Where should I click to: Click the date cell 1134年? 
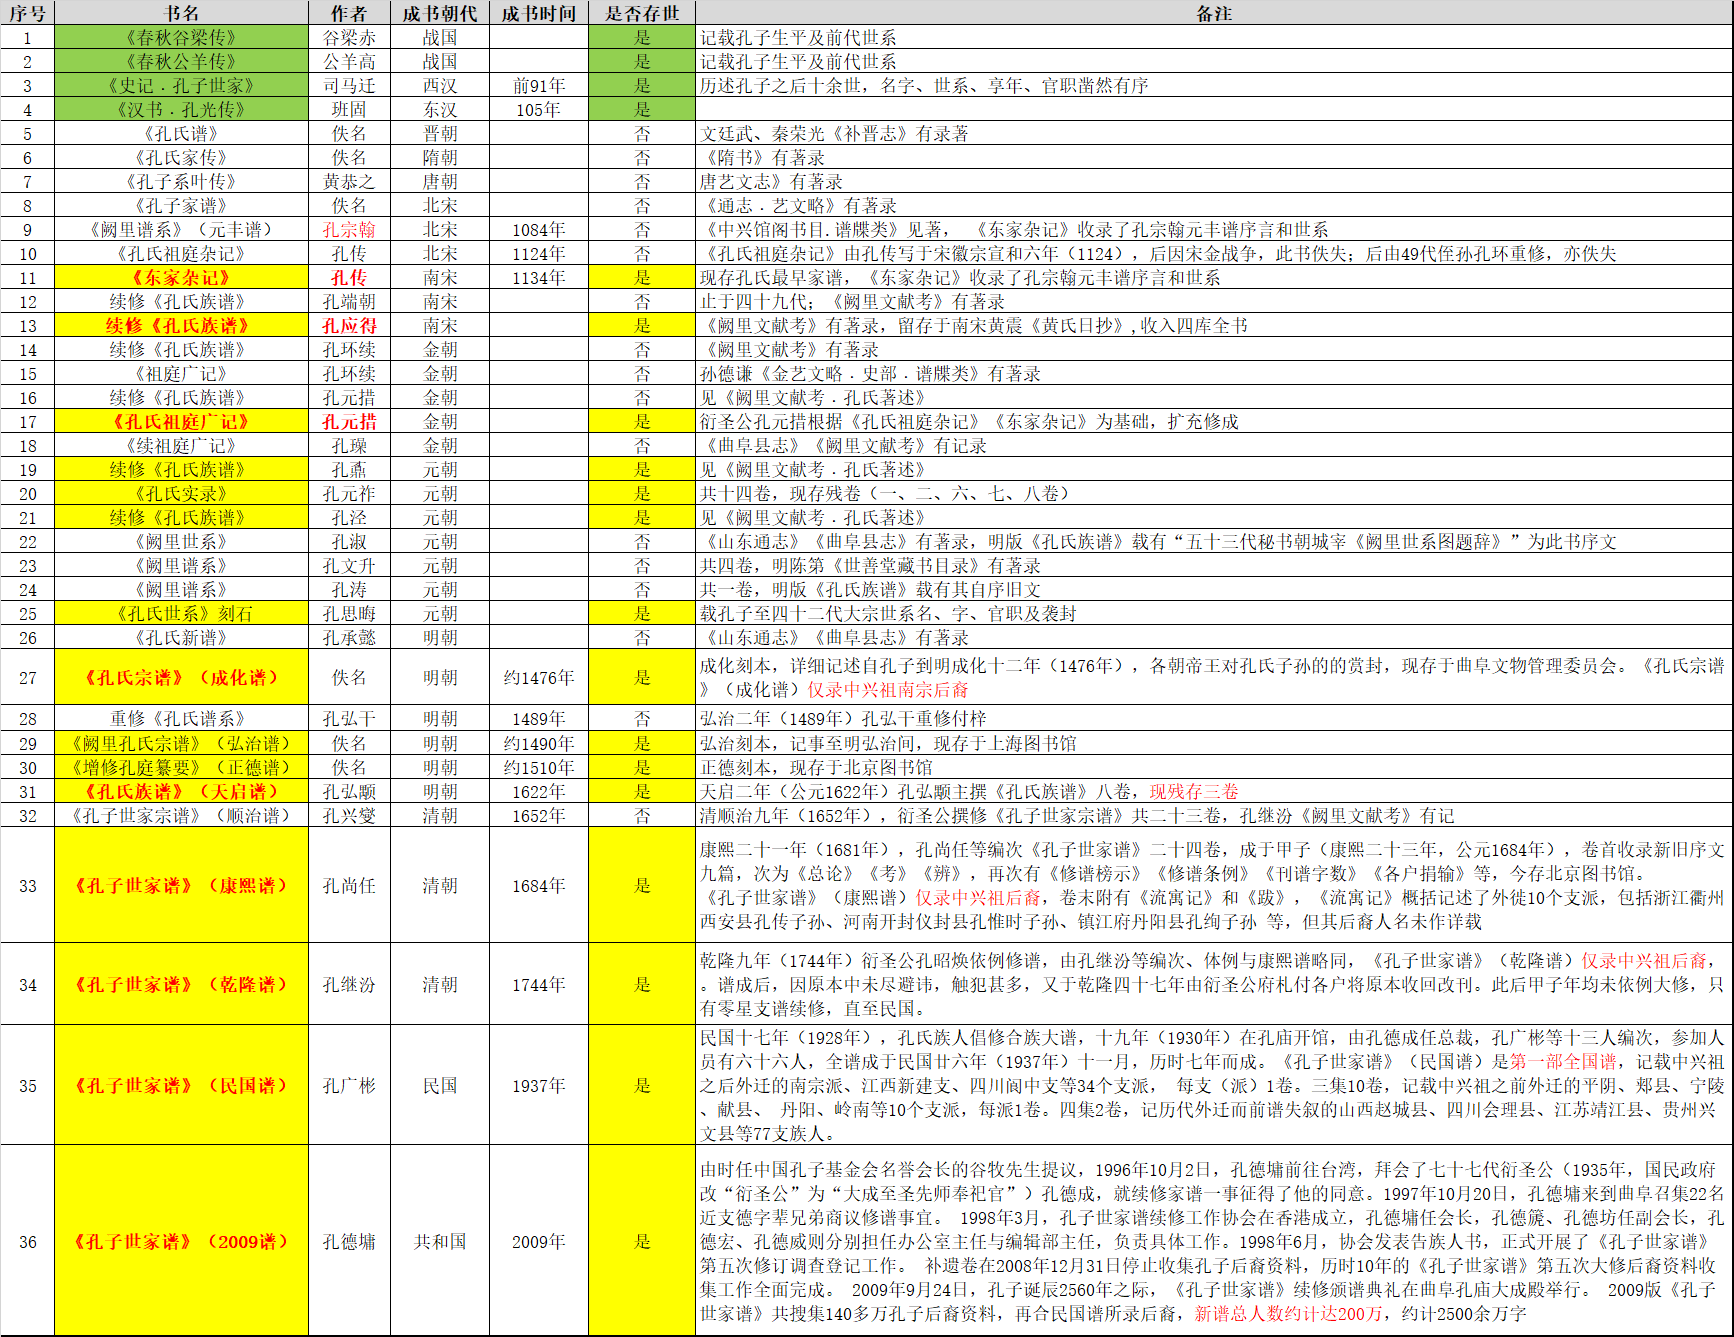539,278
